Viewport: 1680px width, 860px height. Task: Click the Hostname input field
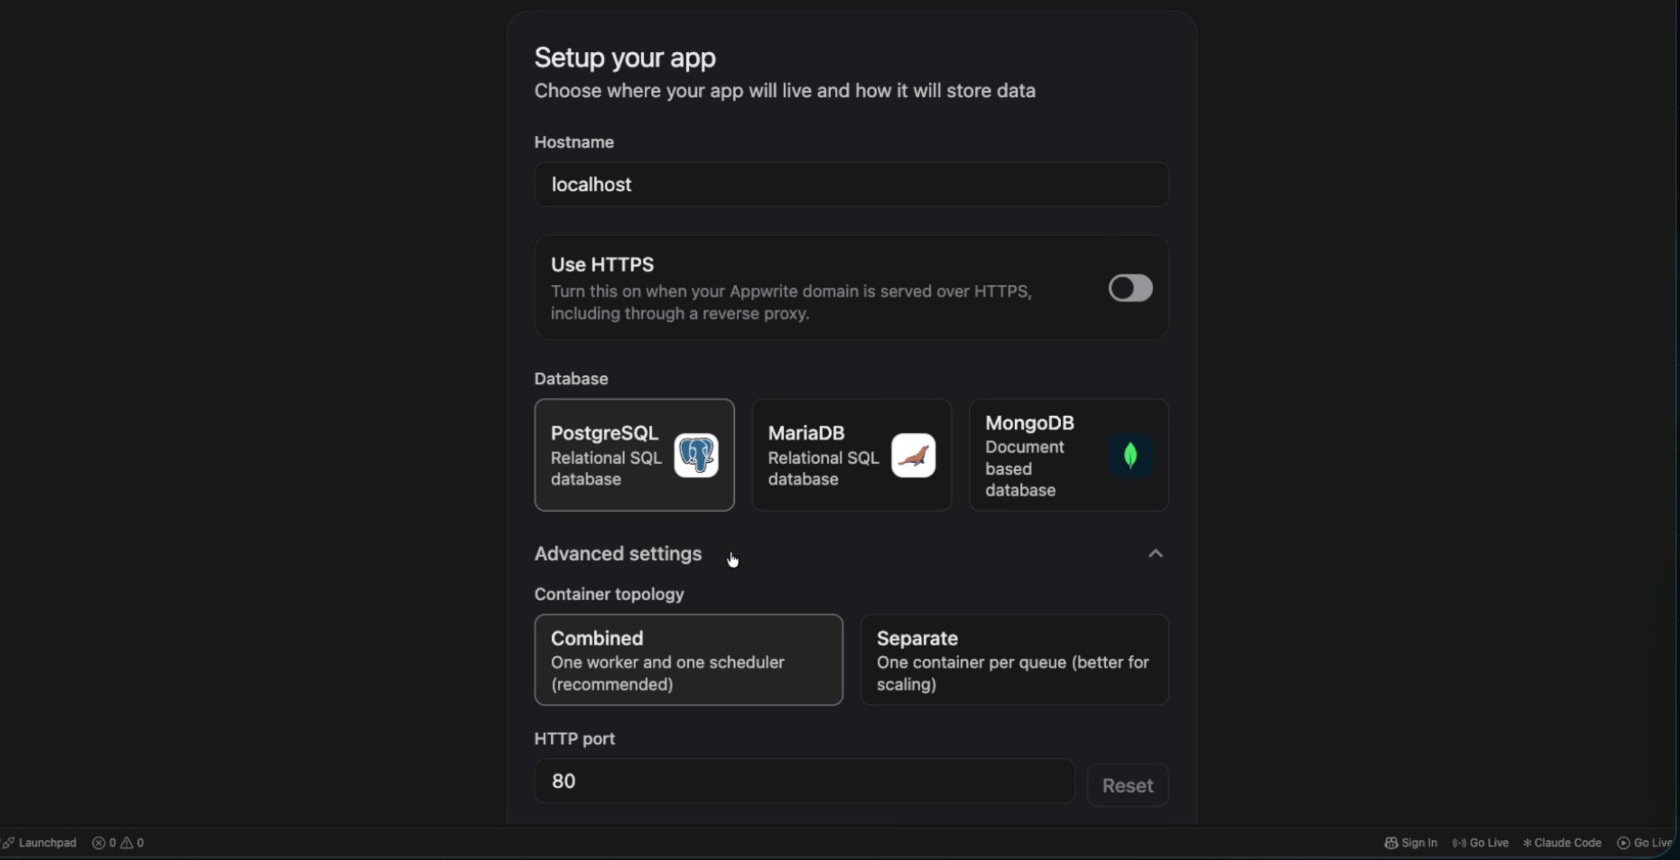click(851, 185)
